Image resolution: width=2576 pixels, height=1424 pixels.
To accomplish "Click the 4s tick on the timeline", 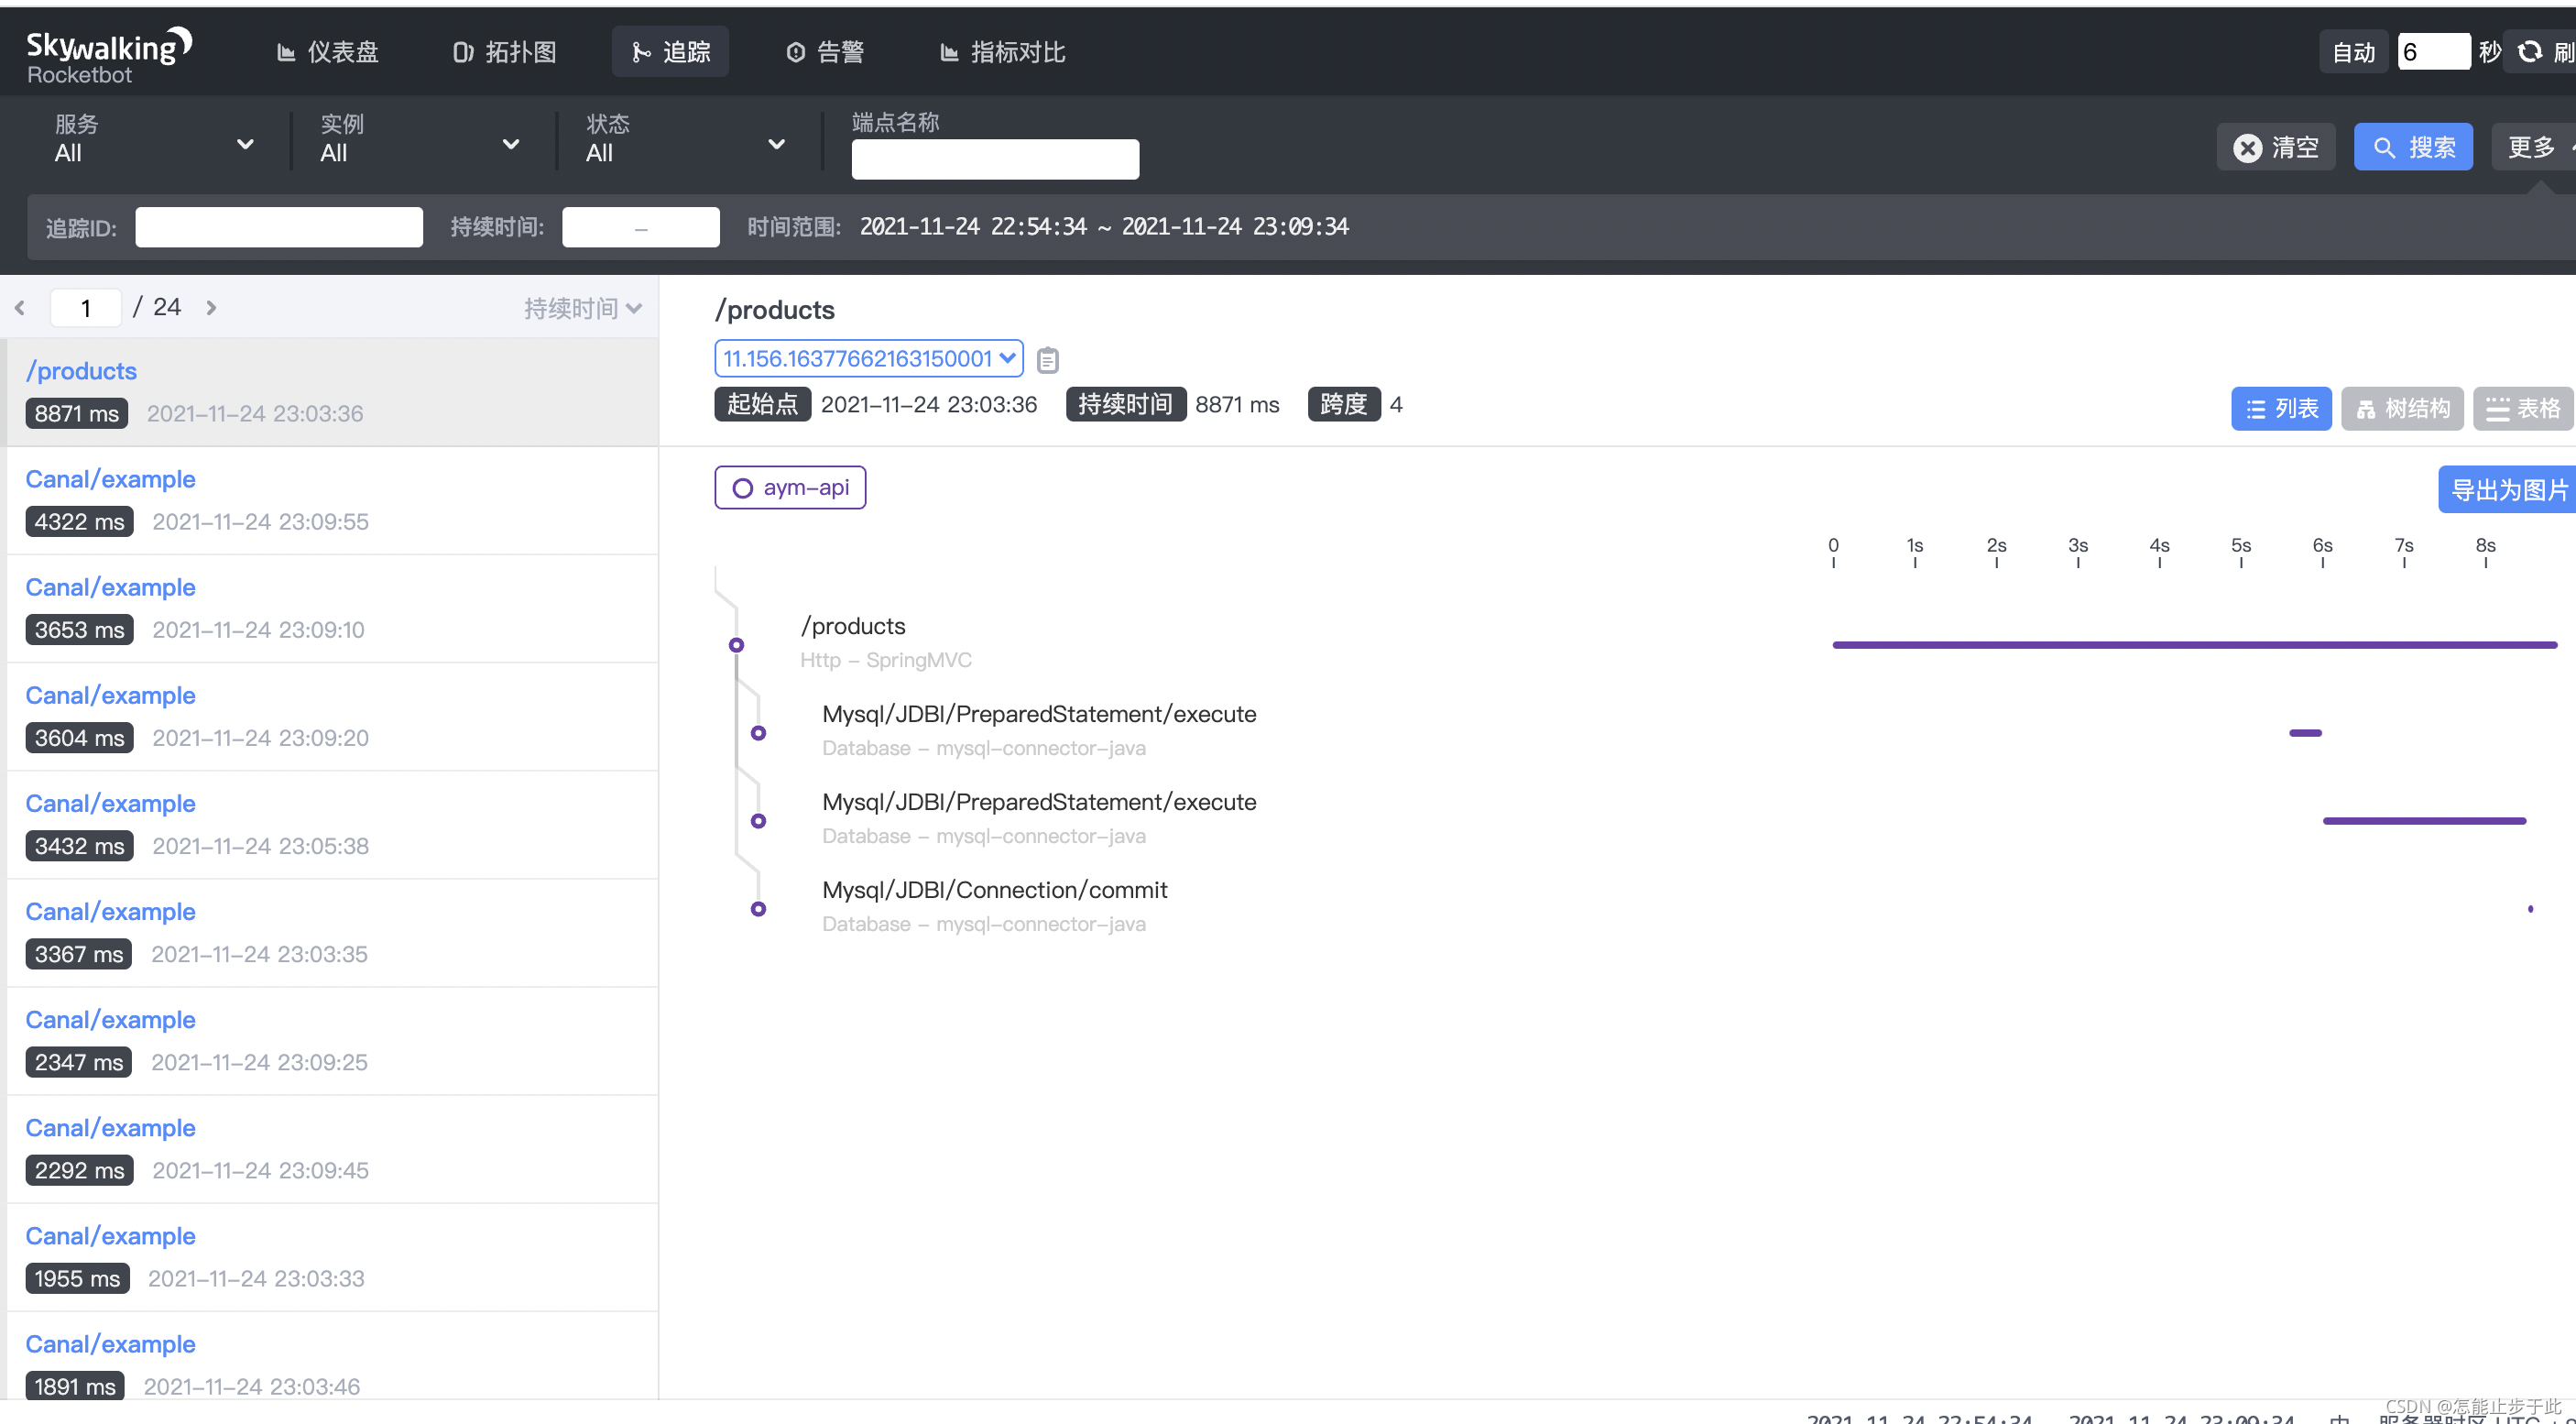I will [2159, 551].
